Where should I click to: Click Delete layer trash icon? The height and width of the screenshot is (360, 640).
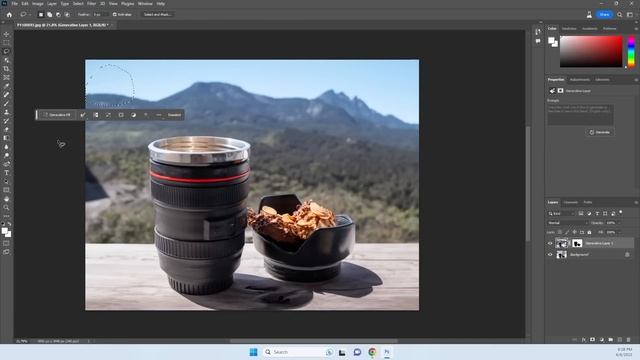point(629,339)
